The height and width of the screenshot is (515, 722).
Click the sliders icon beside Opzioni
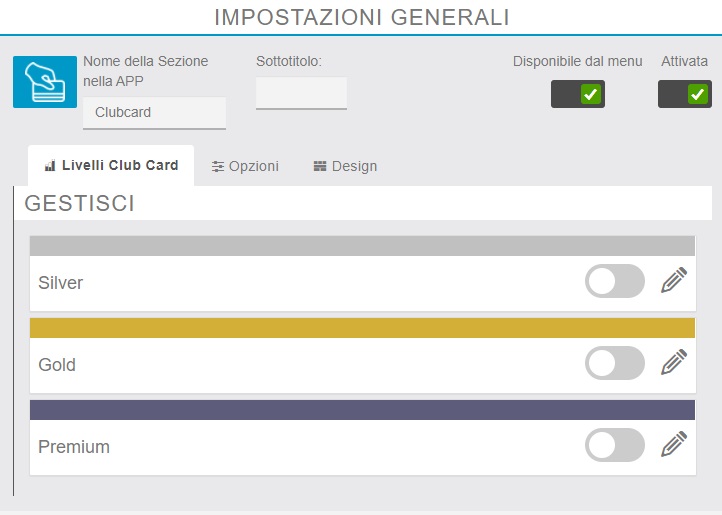(x=218, y=167)
